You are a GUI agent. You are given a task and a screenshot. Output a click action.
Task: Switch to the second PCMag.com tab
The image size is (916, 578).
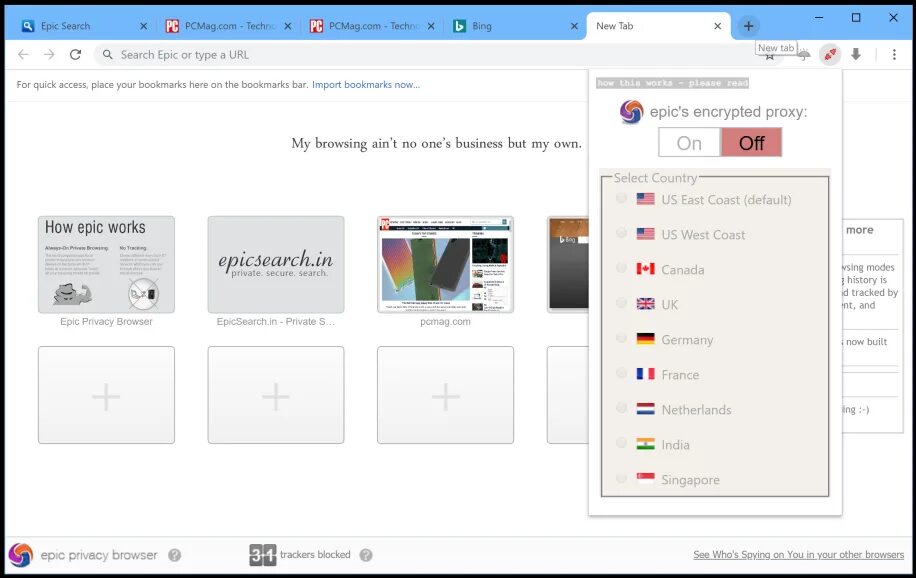(372, 26)
